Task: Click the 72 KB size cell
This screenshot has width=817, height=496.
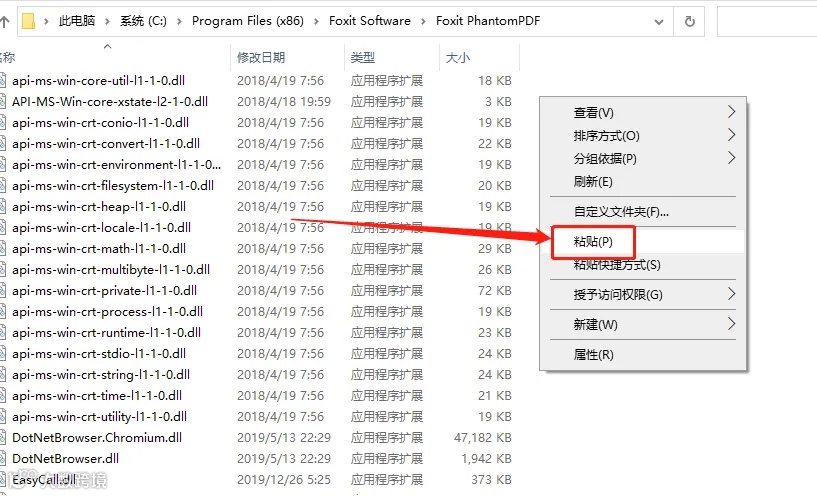Action: (495, 291)
